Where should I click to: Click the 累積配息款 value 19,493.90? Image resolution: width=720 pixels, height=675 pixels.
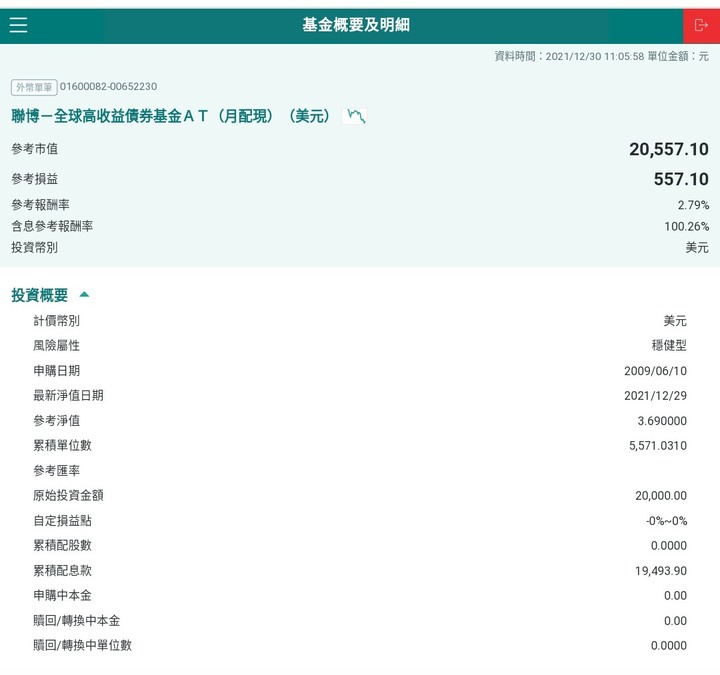point(661,571)
